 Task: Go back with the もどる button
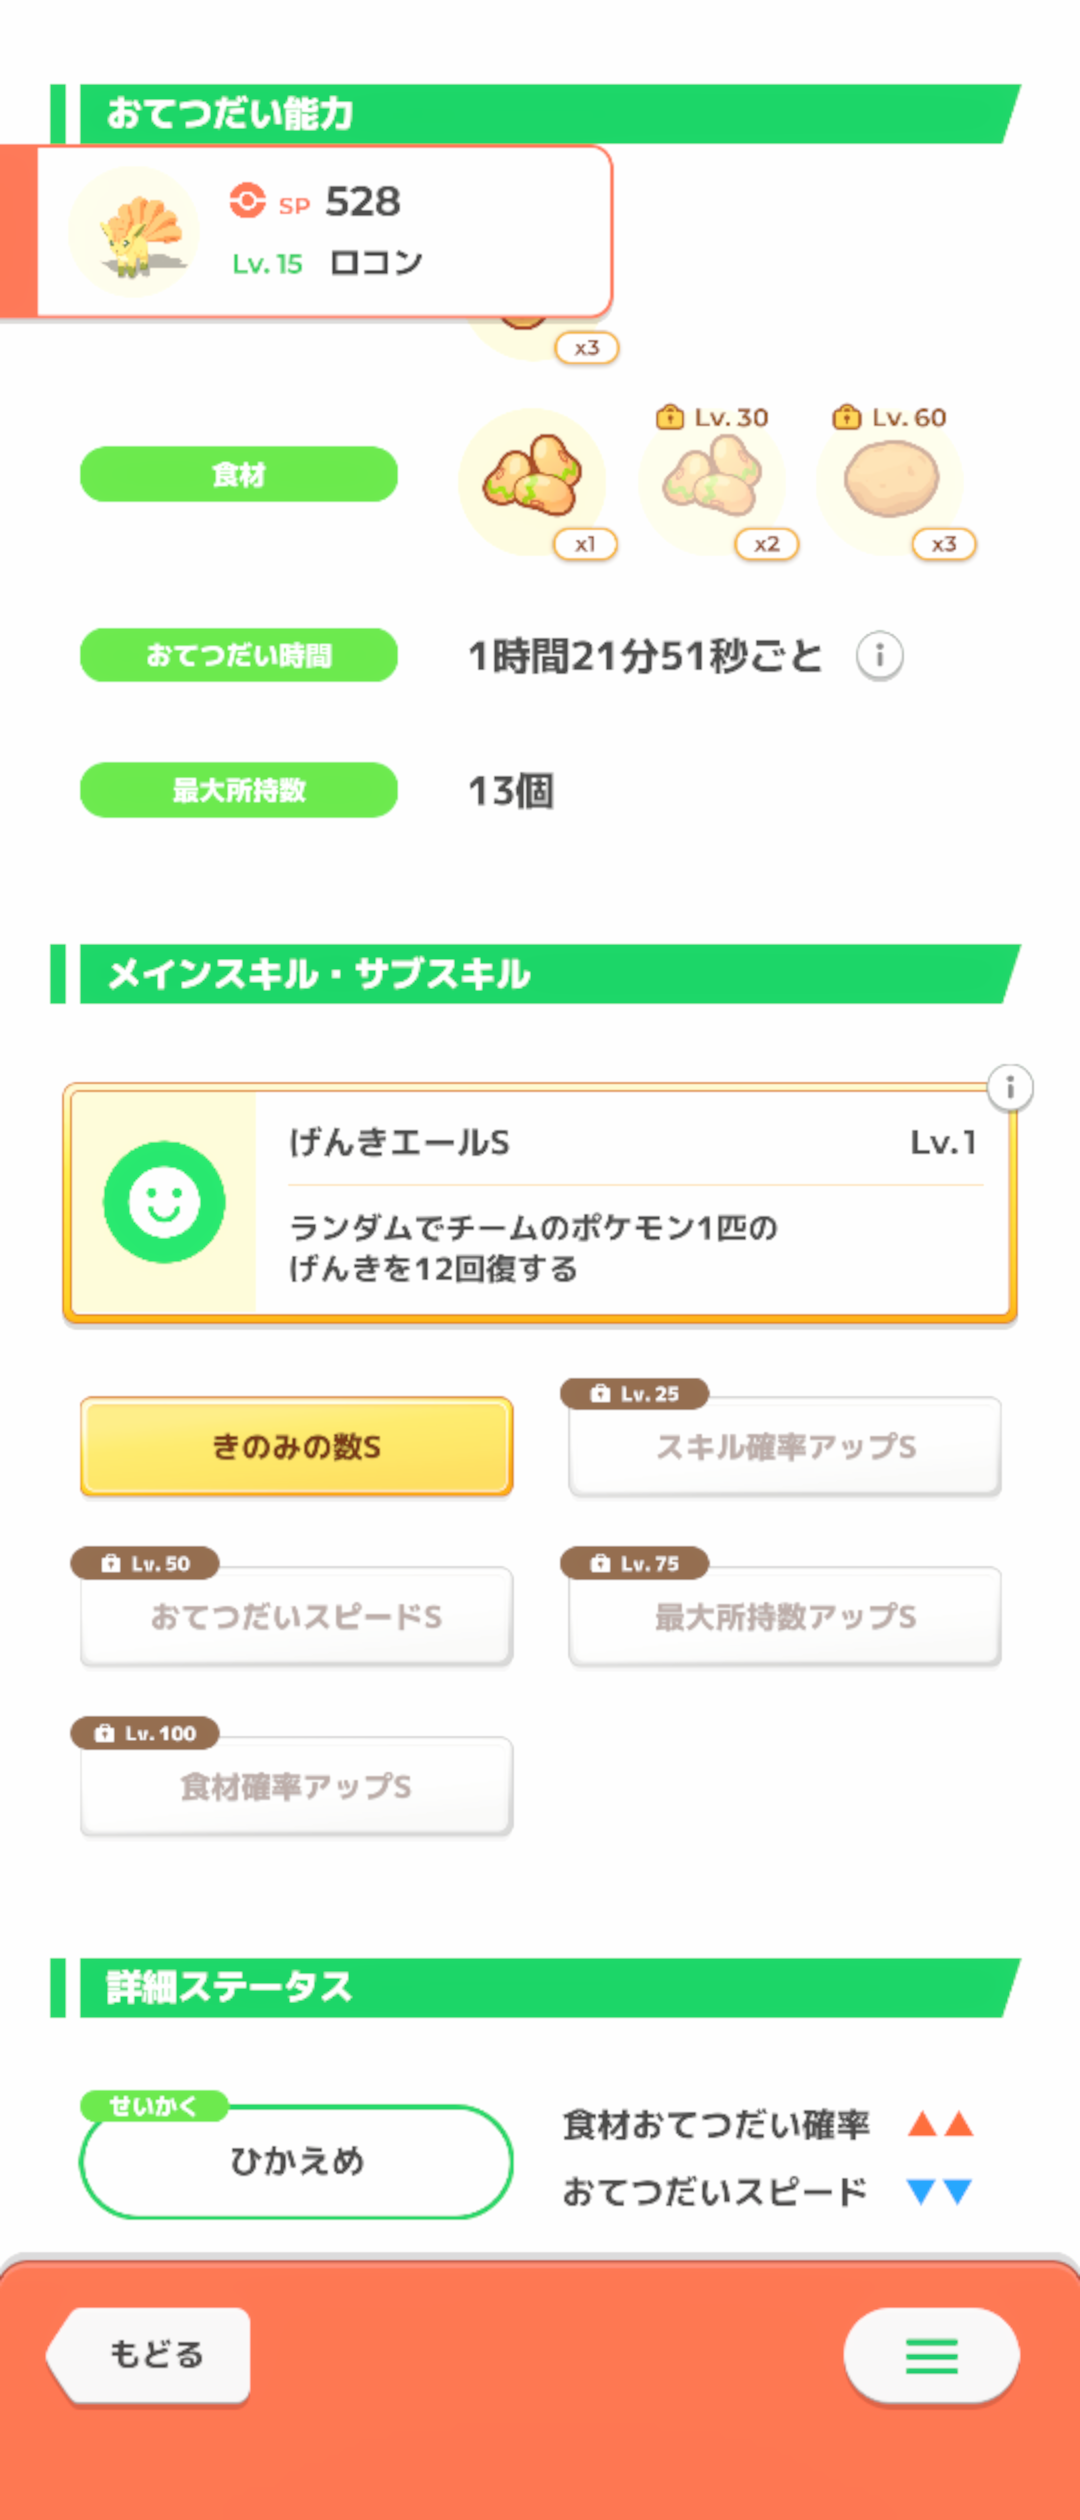pos(152,2355)
